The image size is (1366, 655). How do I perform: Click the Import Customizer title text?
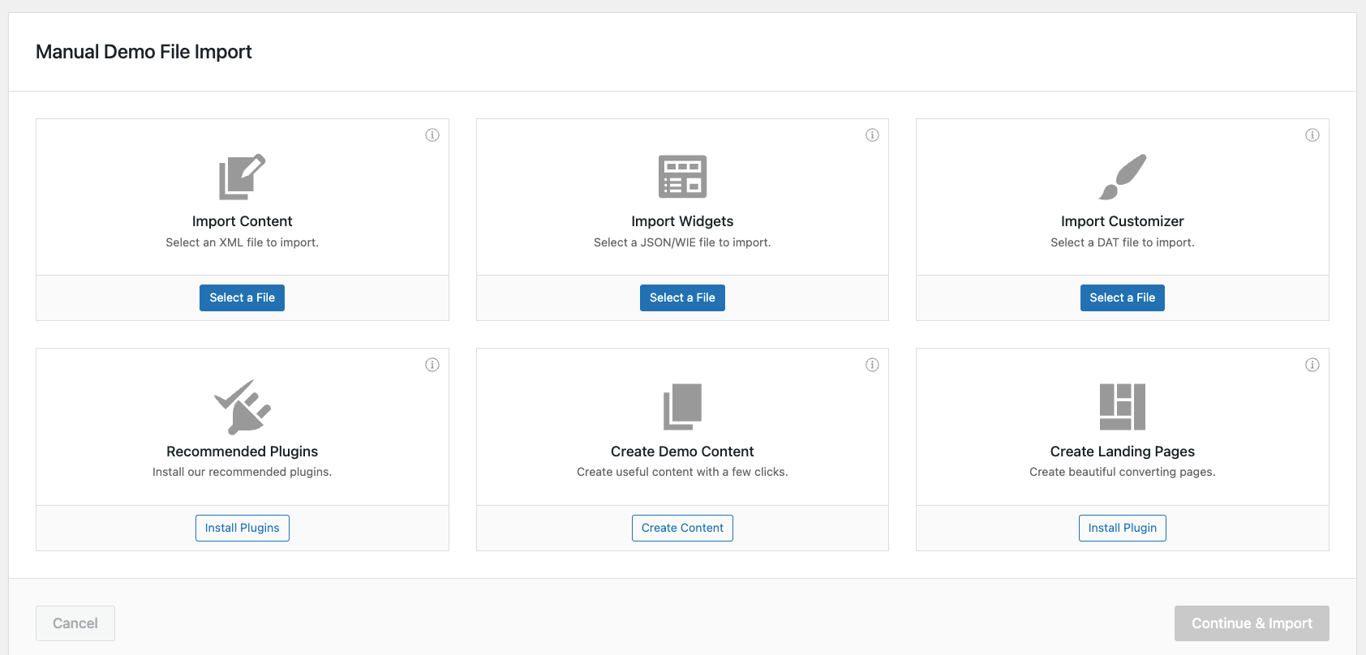[1122, 221]
